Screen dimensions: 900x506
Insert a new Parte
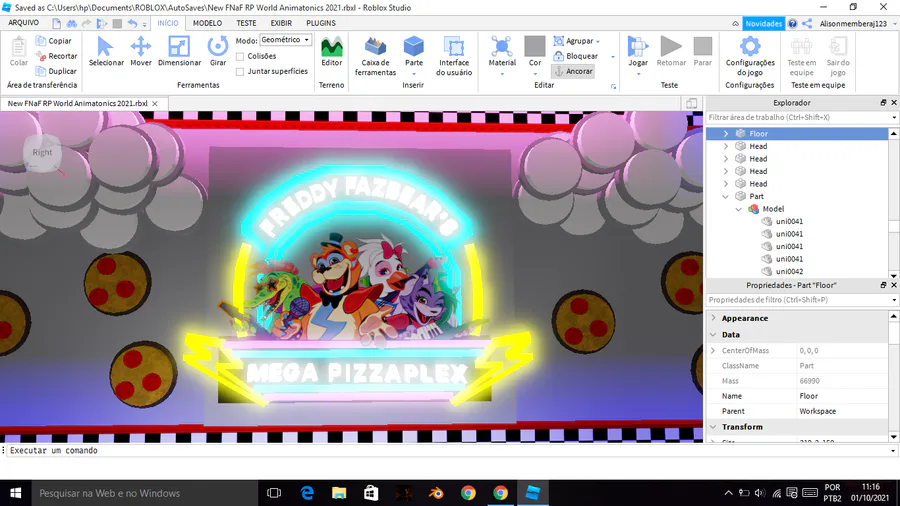tap(413, 56)
